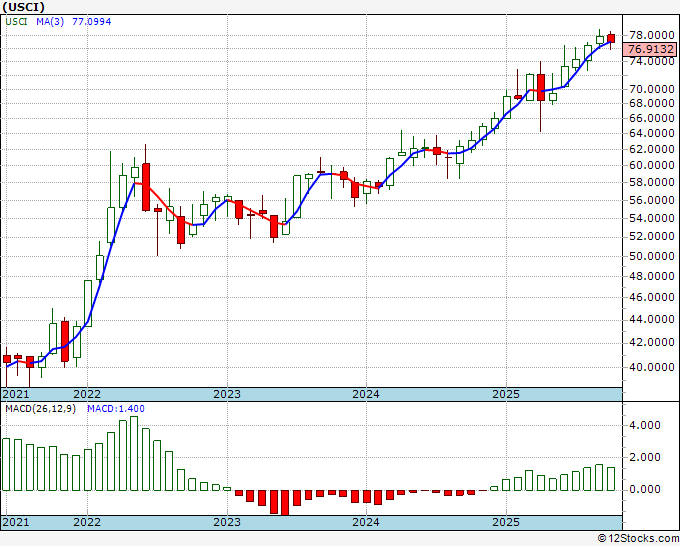
Task: Select 2023 on the price chart time axis
Action: 227,394
